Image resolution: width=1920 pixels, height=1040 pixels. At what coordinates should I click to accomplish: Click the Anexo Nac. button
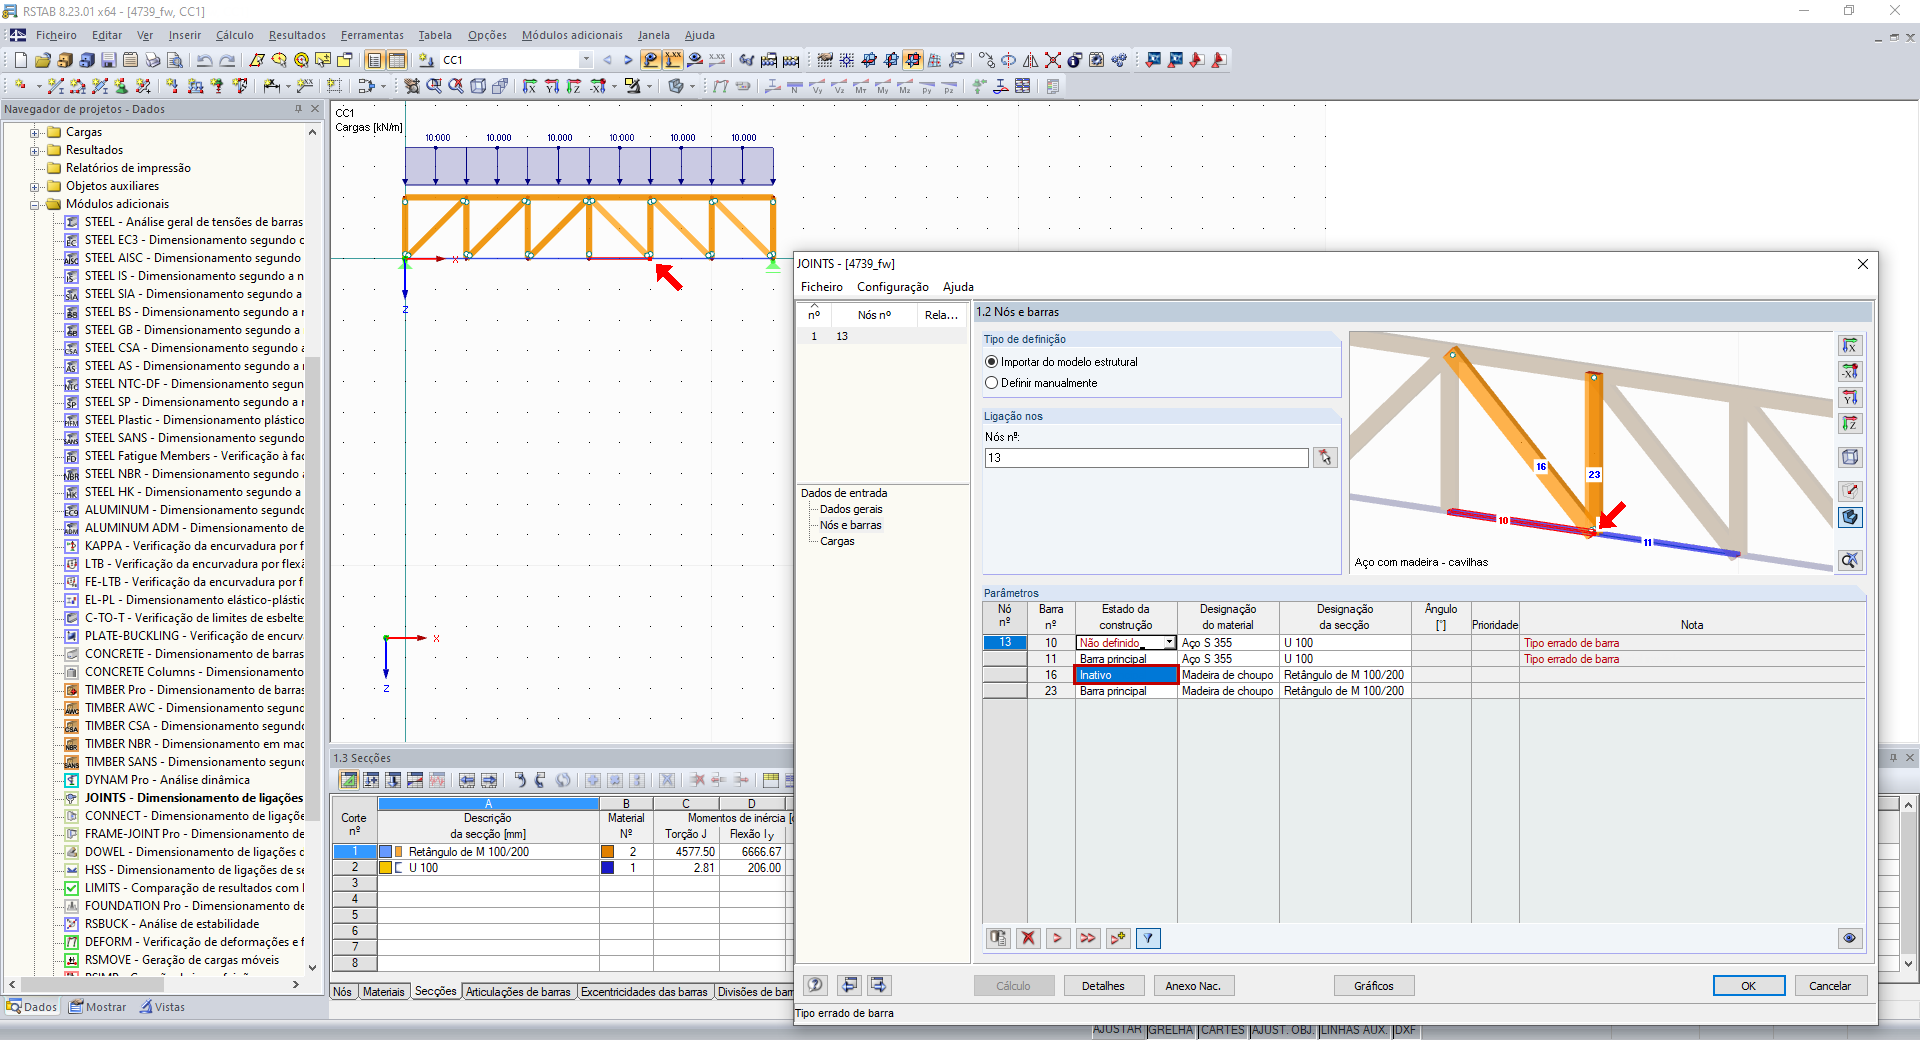(x=1193, y=986)
